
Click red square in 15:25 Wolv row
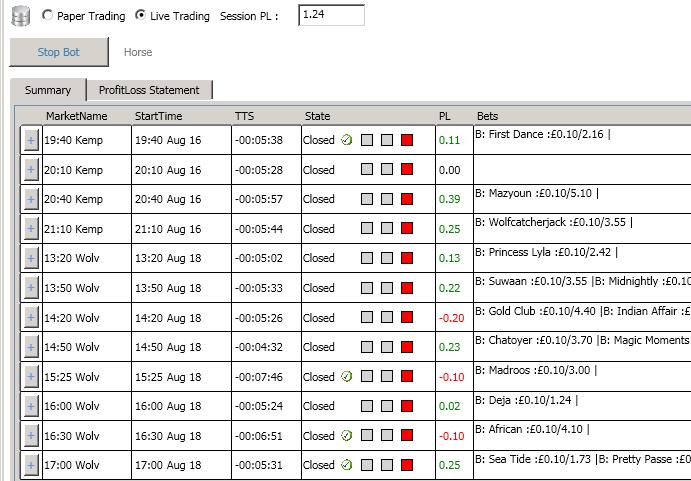[407, 377]
